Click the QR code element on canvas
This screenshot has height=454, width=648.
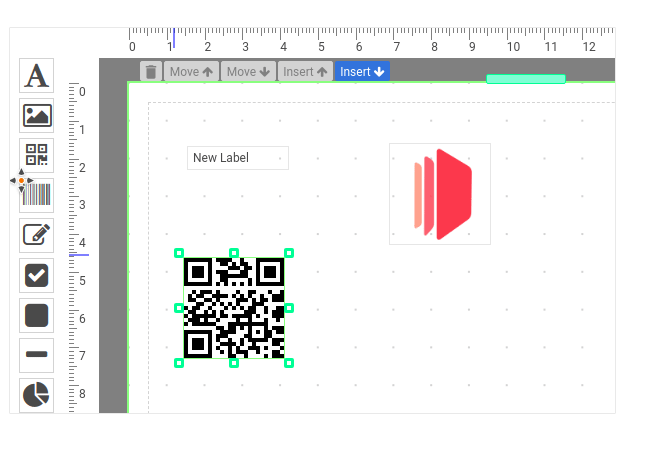[234, 308]
